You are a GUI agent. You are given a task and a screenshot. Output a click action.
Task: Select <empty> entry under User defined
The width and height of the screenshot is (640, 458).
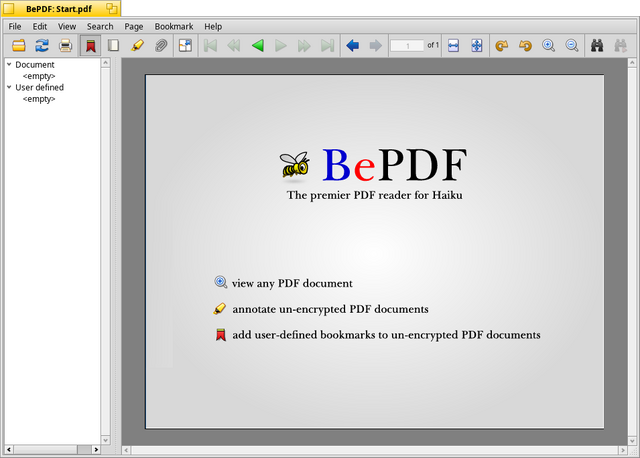click(x=39, y=99)
